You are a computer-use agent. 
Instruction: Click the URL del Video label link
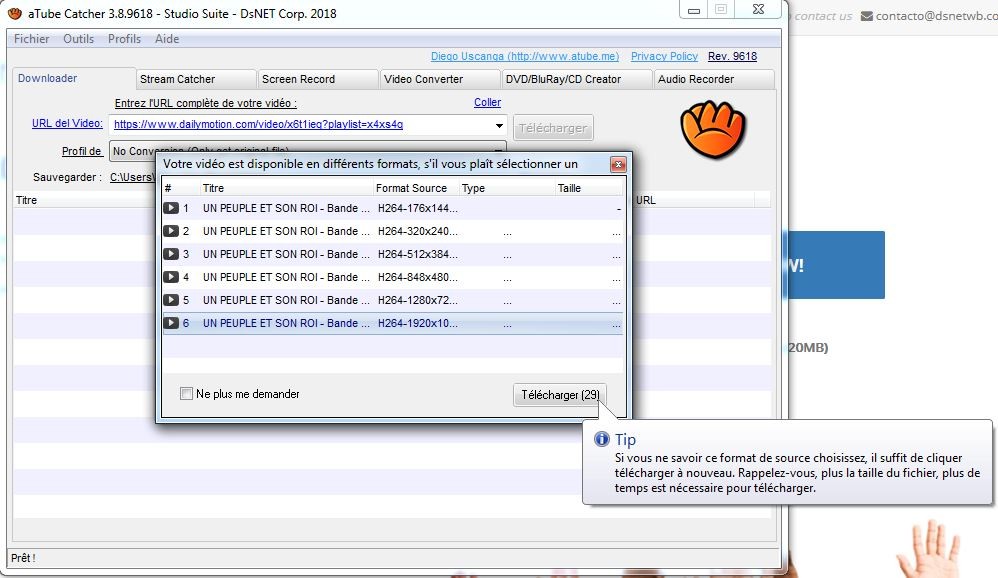(x=67, y=123)
